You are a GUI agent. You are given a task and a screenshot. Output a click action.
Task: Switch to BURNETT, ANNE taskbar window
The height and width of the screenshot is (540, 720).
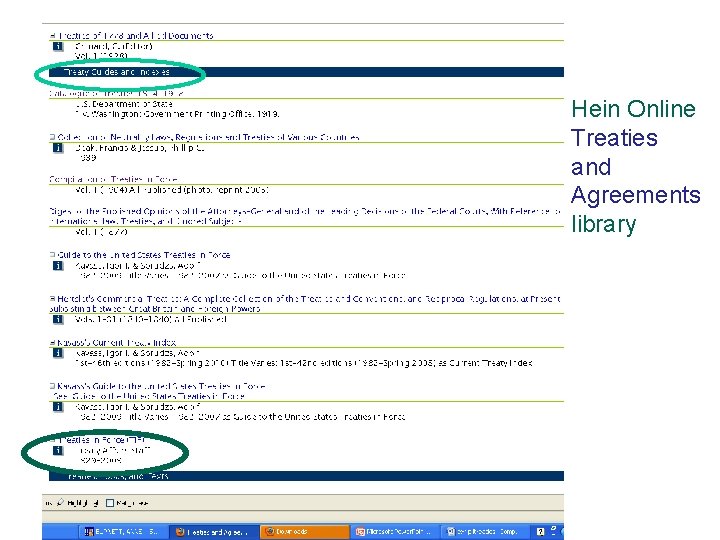(x=122, y=532)
